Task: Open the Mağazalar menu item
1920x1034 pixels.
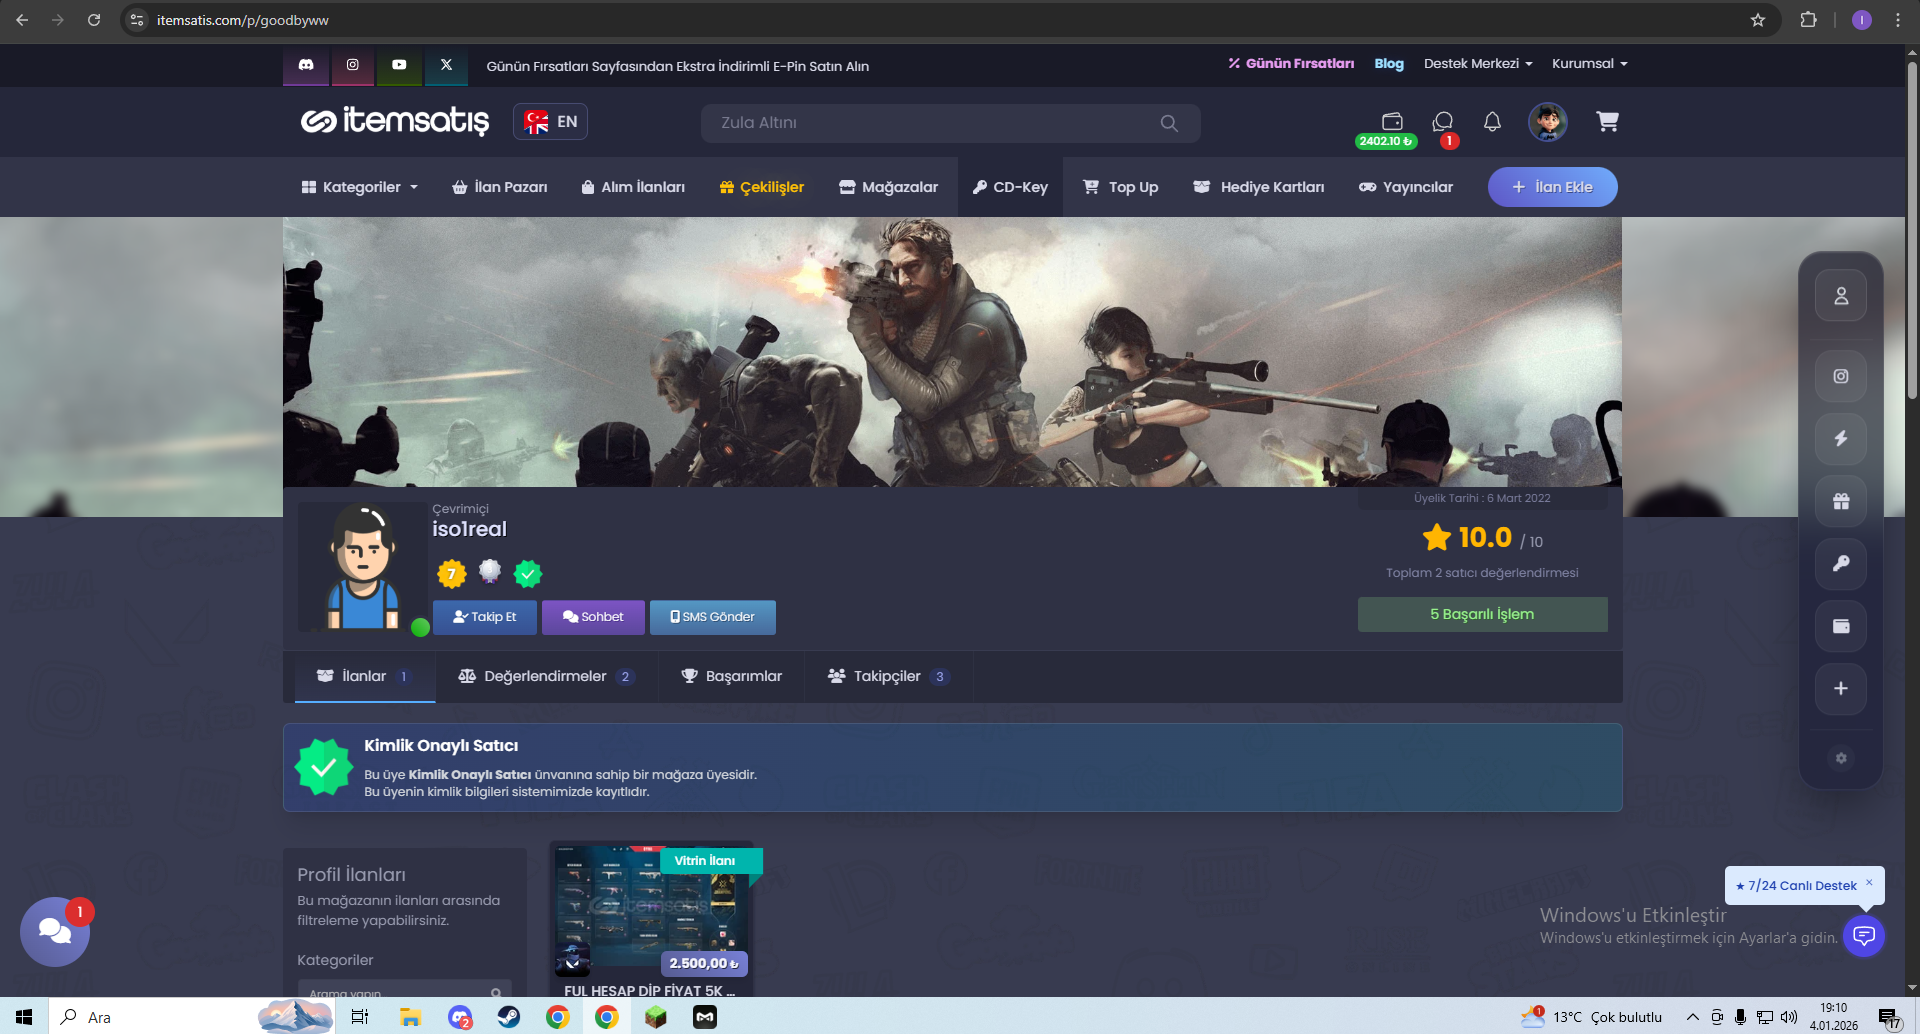Action: pyautogui.click(x=888, y=187)
